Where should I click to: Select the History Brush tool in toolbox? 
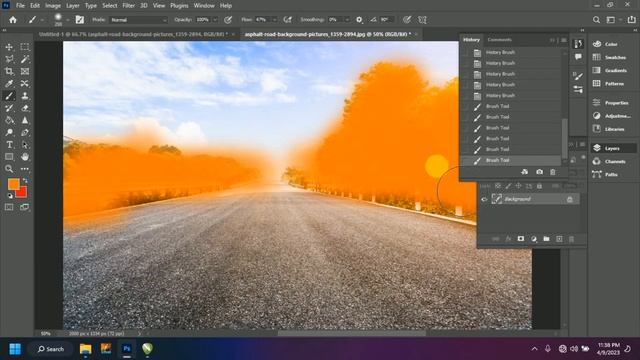click(x=9, y=108)
